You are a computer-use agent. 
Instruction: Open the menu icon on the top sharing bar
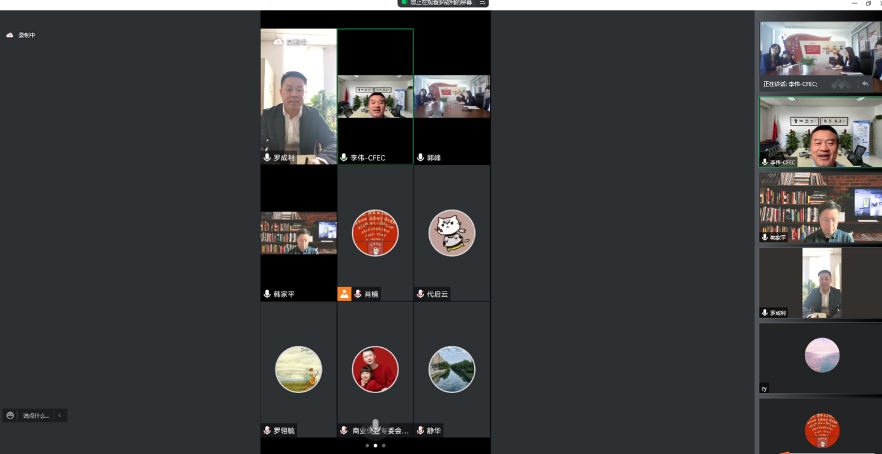point(482,3)
